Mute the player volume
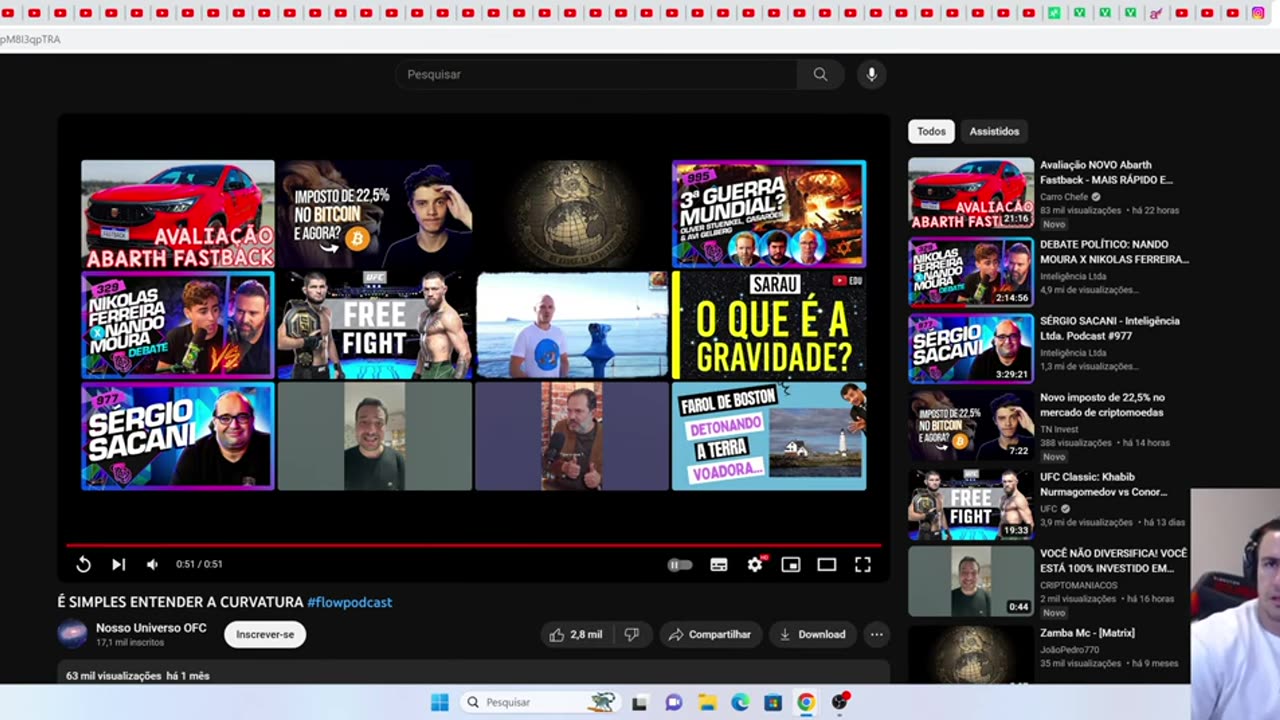 (x=152, y=564)
